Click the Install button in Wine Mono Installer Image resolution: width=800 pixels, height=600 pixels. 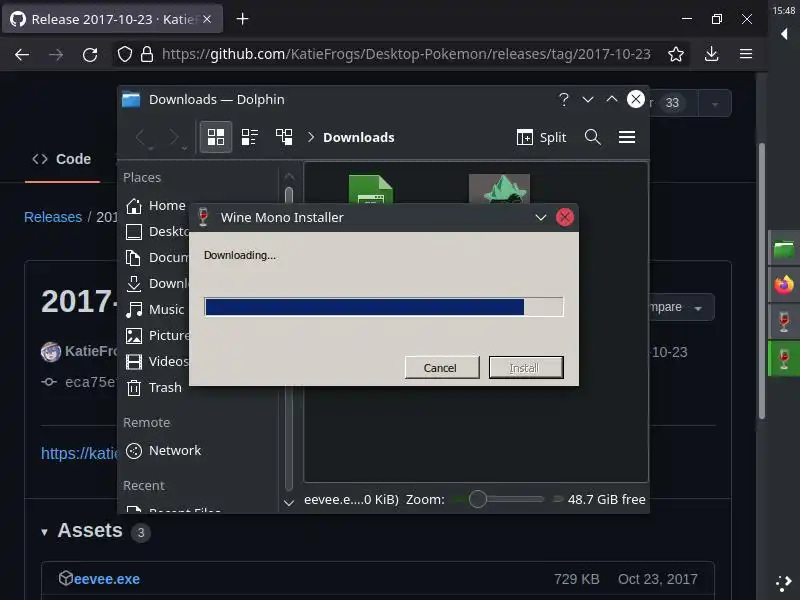[x=526, y=368]
